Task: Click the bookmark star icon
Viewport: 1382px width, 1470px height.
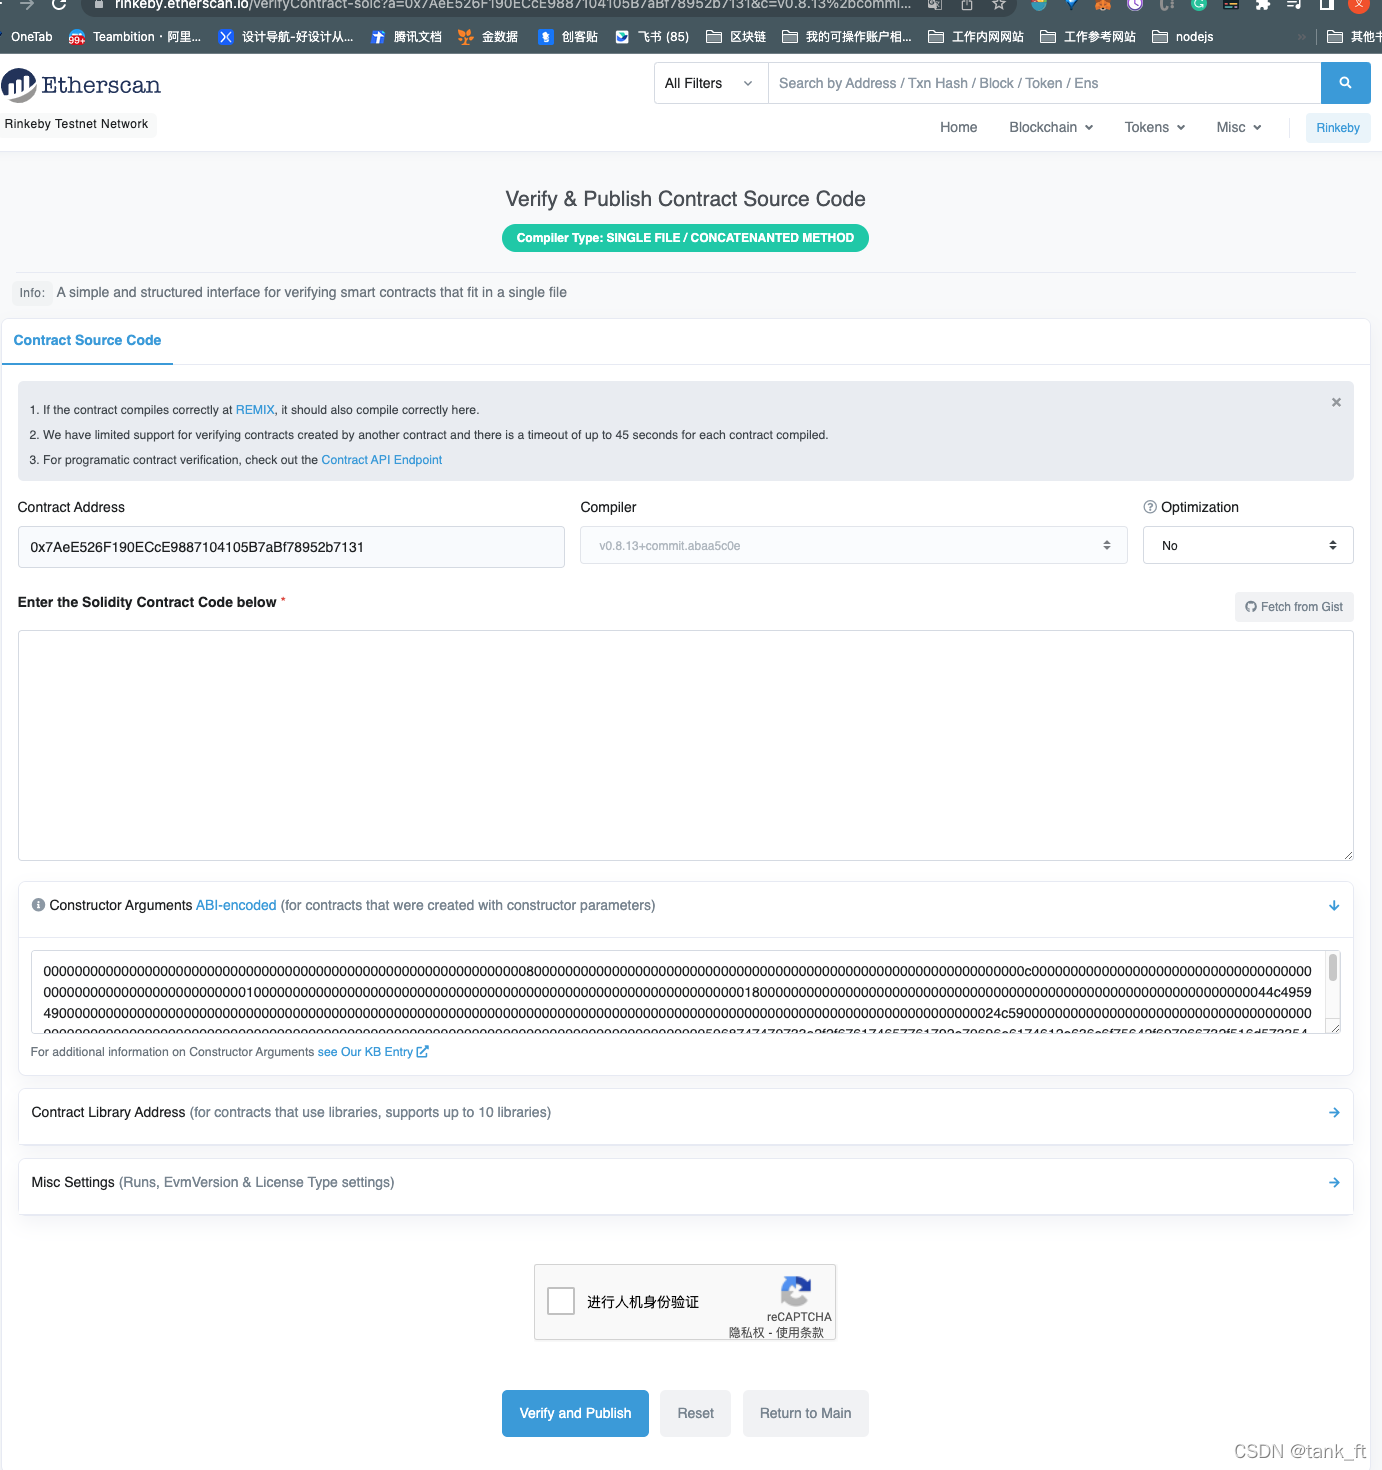Action: [x=999, y=5]
